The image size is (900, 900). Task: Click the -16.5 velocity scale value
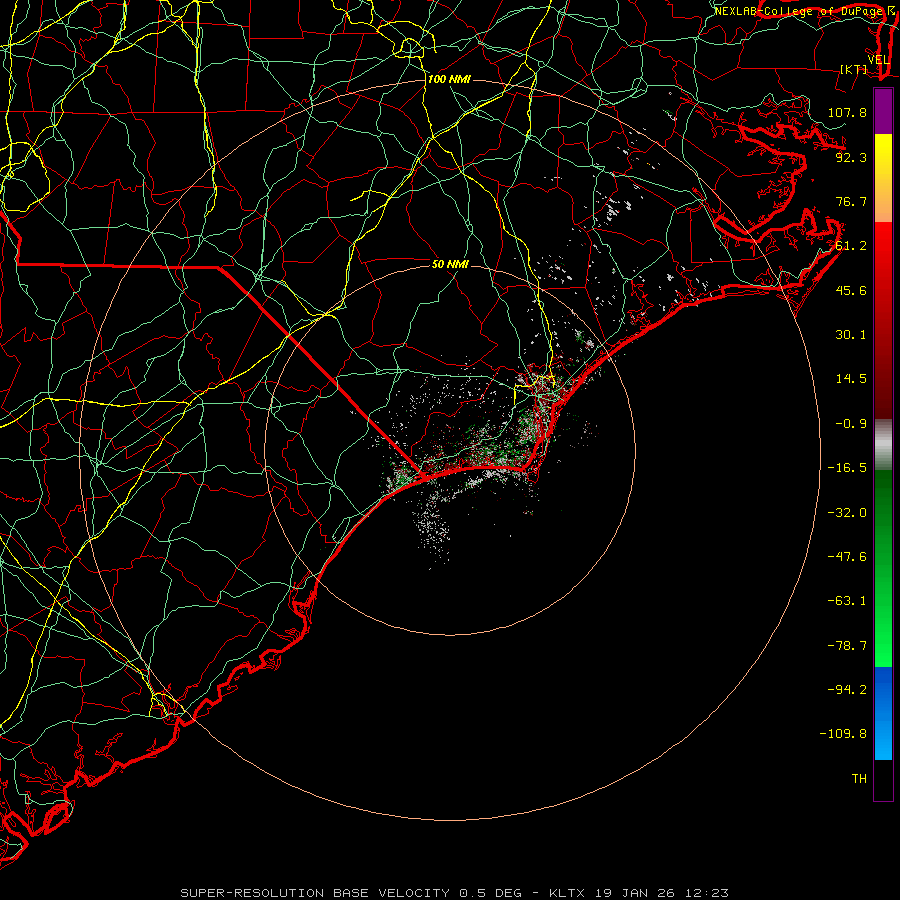847,468
